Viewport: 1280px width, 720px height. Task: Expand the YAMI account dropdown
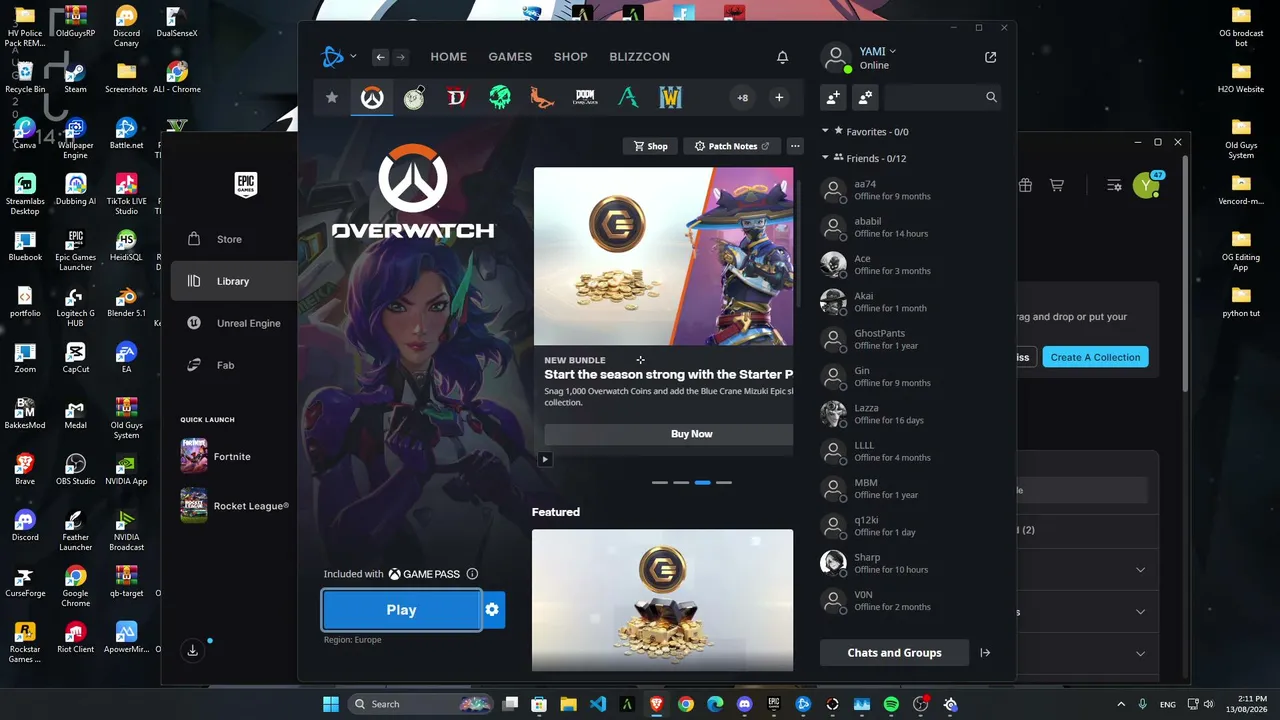pos(877,51)
